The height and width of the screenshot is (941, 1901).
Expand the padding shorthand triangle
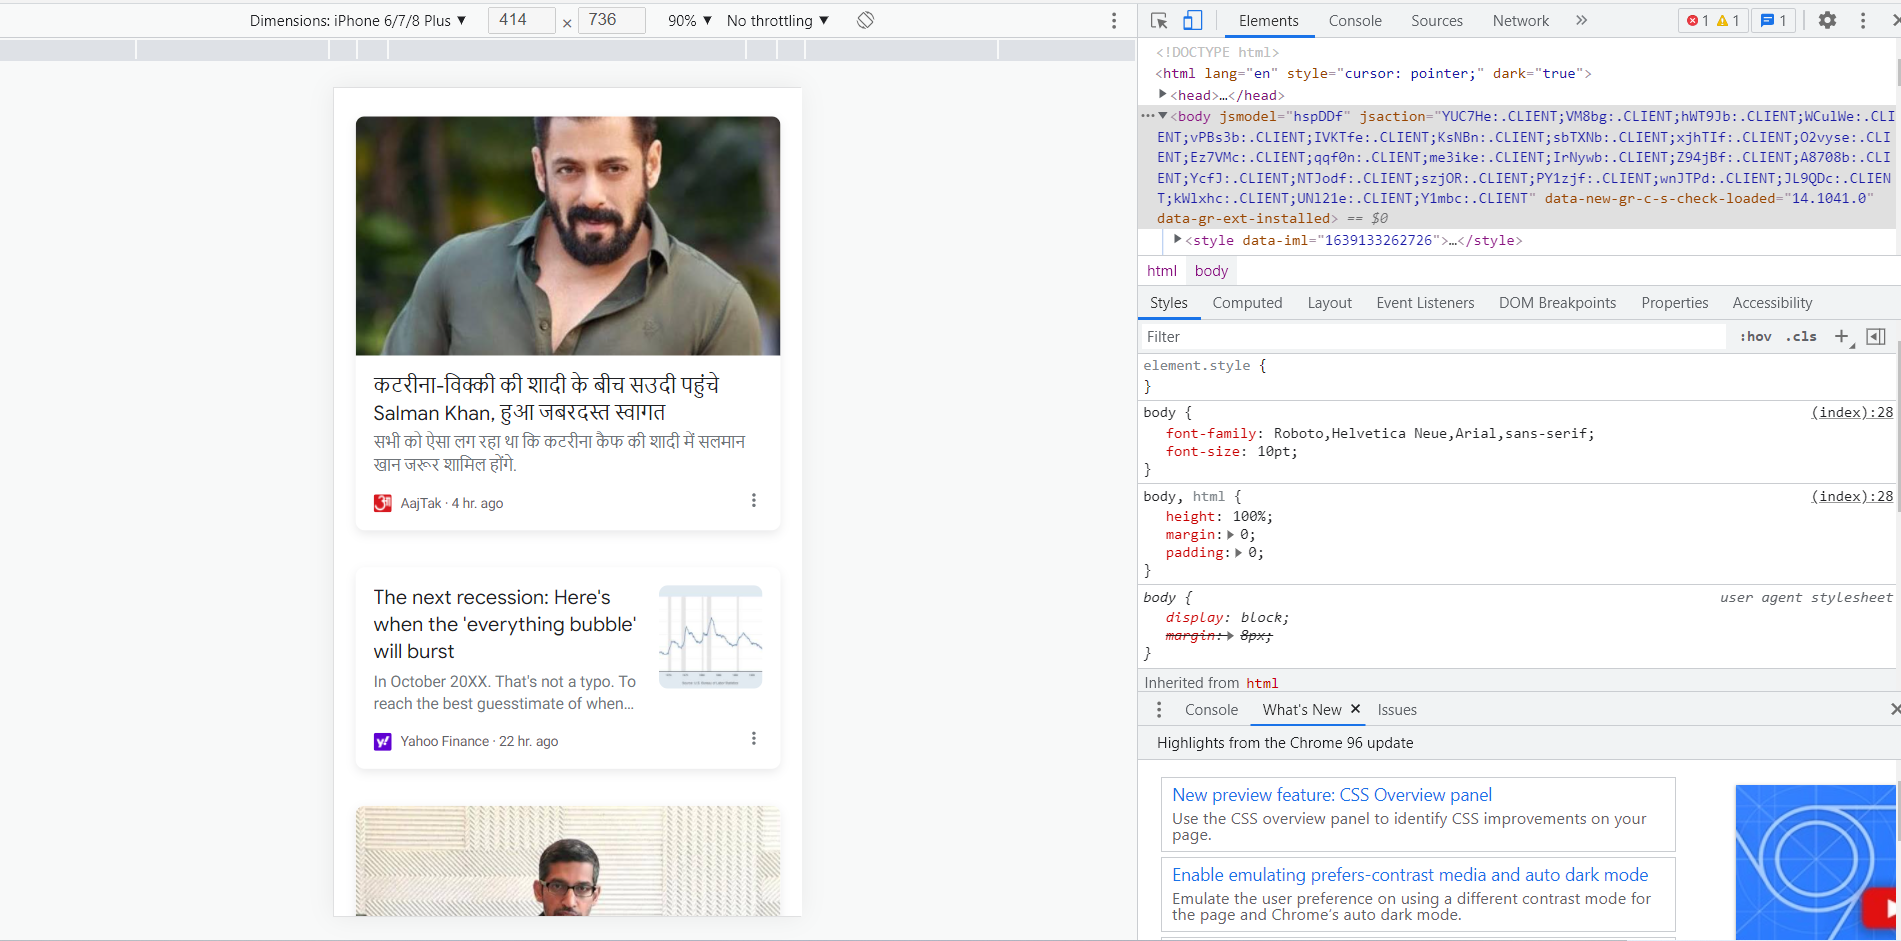pyautogui.click(x=1239, y=553)
